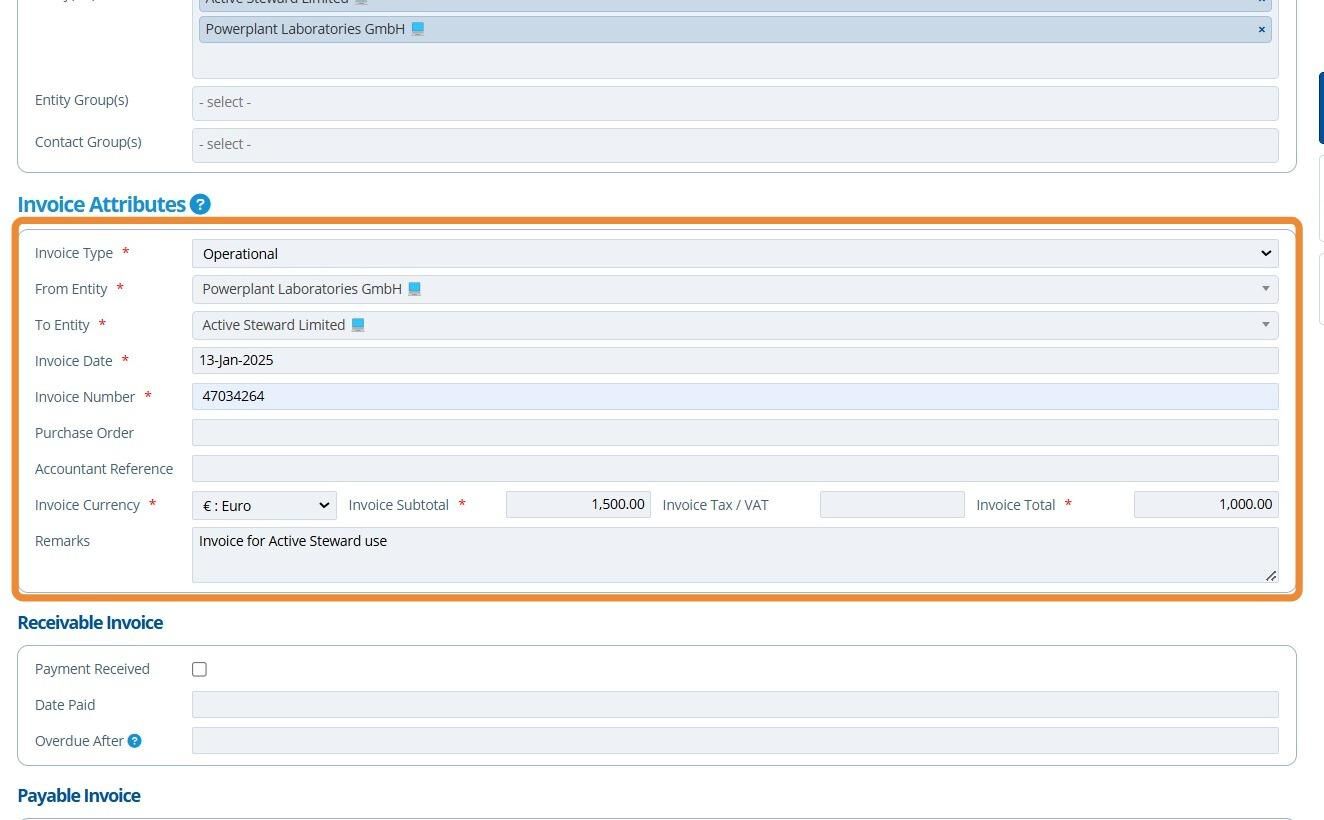Screen dimensions: 1324x820
Task: Select the Invoice Total field
Action: (x=1206, y=505)
